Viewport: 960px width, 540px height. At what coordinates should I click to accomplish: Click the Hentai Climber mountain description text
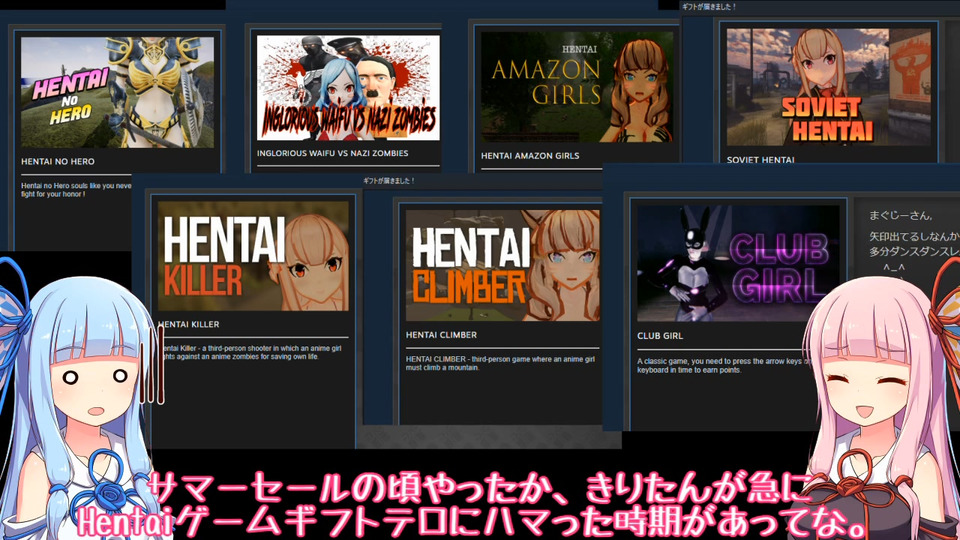(x=500, y=363)
